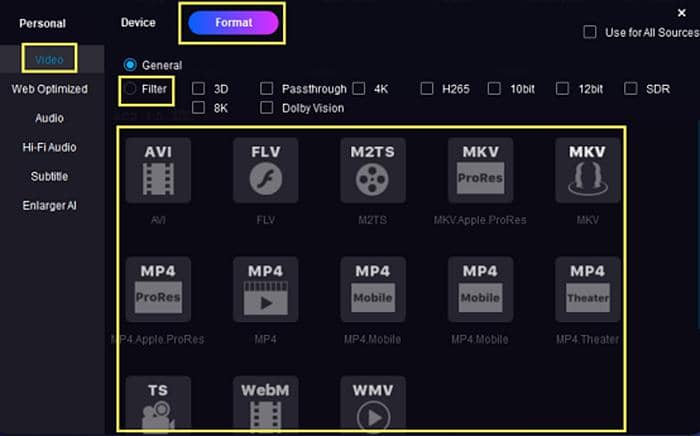Toggle the Passthrough checkbox
This screenshot has width=700, height=436.
(267, 88)
